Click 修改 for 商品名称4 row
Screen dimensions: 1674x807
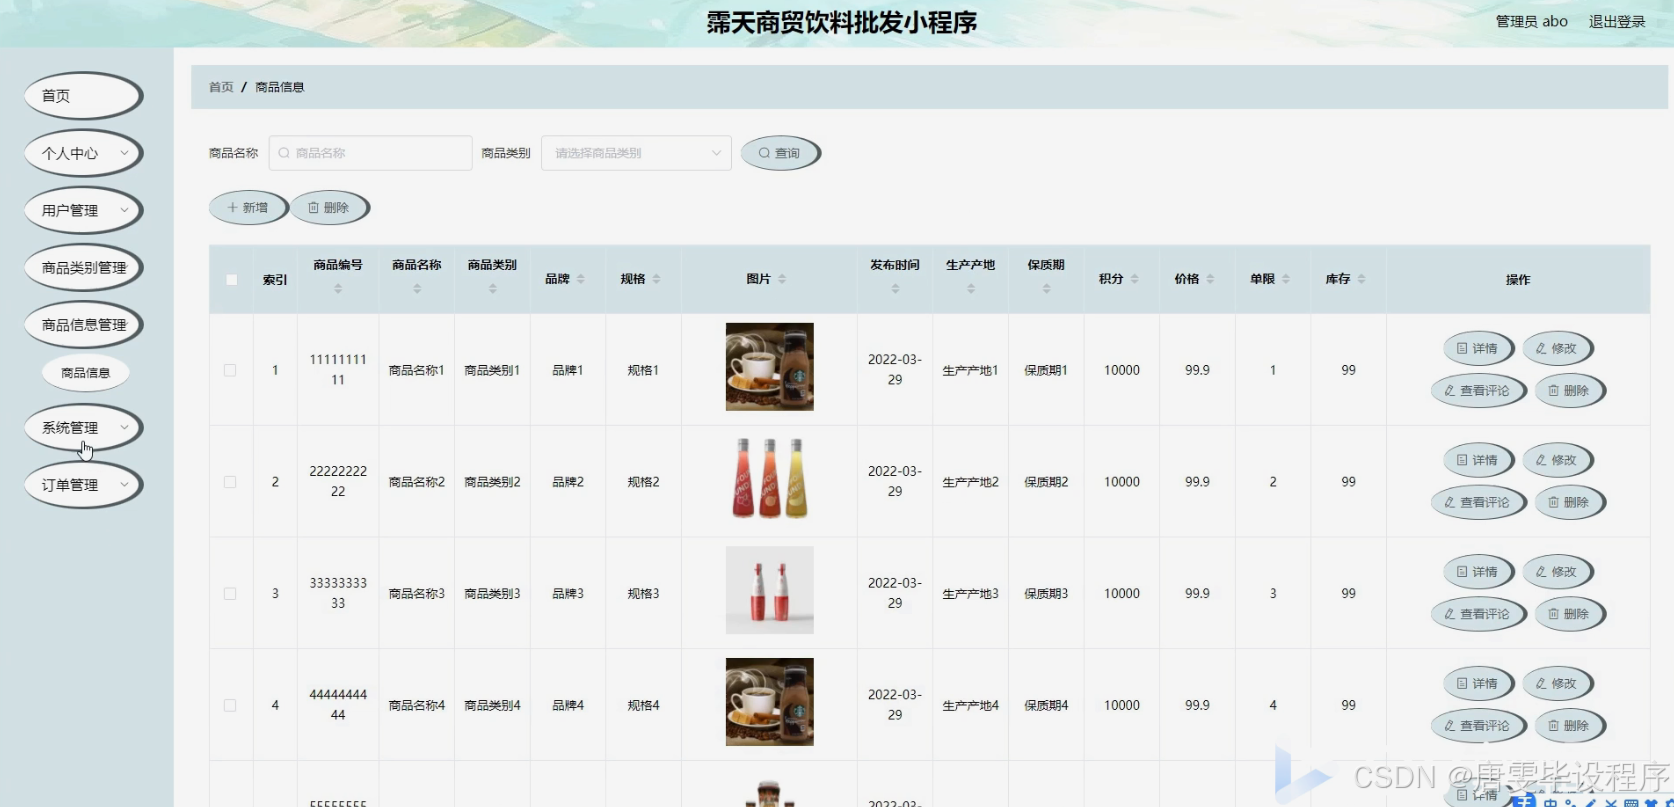[1557, 684]
